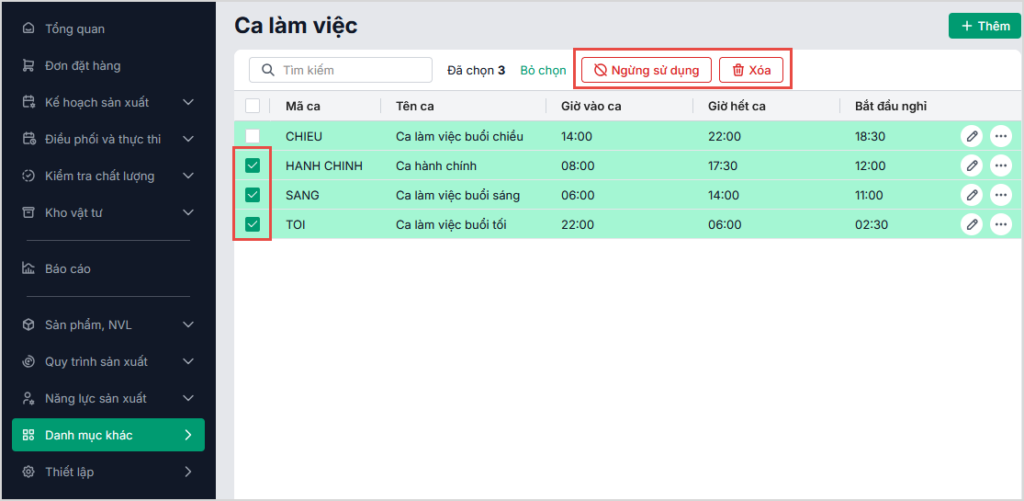Click the Báo cáo chart icon
The height and width of the screenshot is (501, 1024).
coord(28,268)
